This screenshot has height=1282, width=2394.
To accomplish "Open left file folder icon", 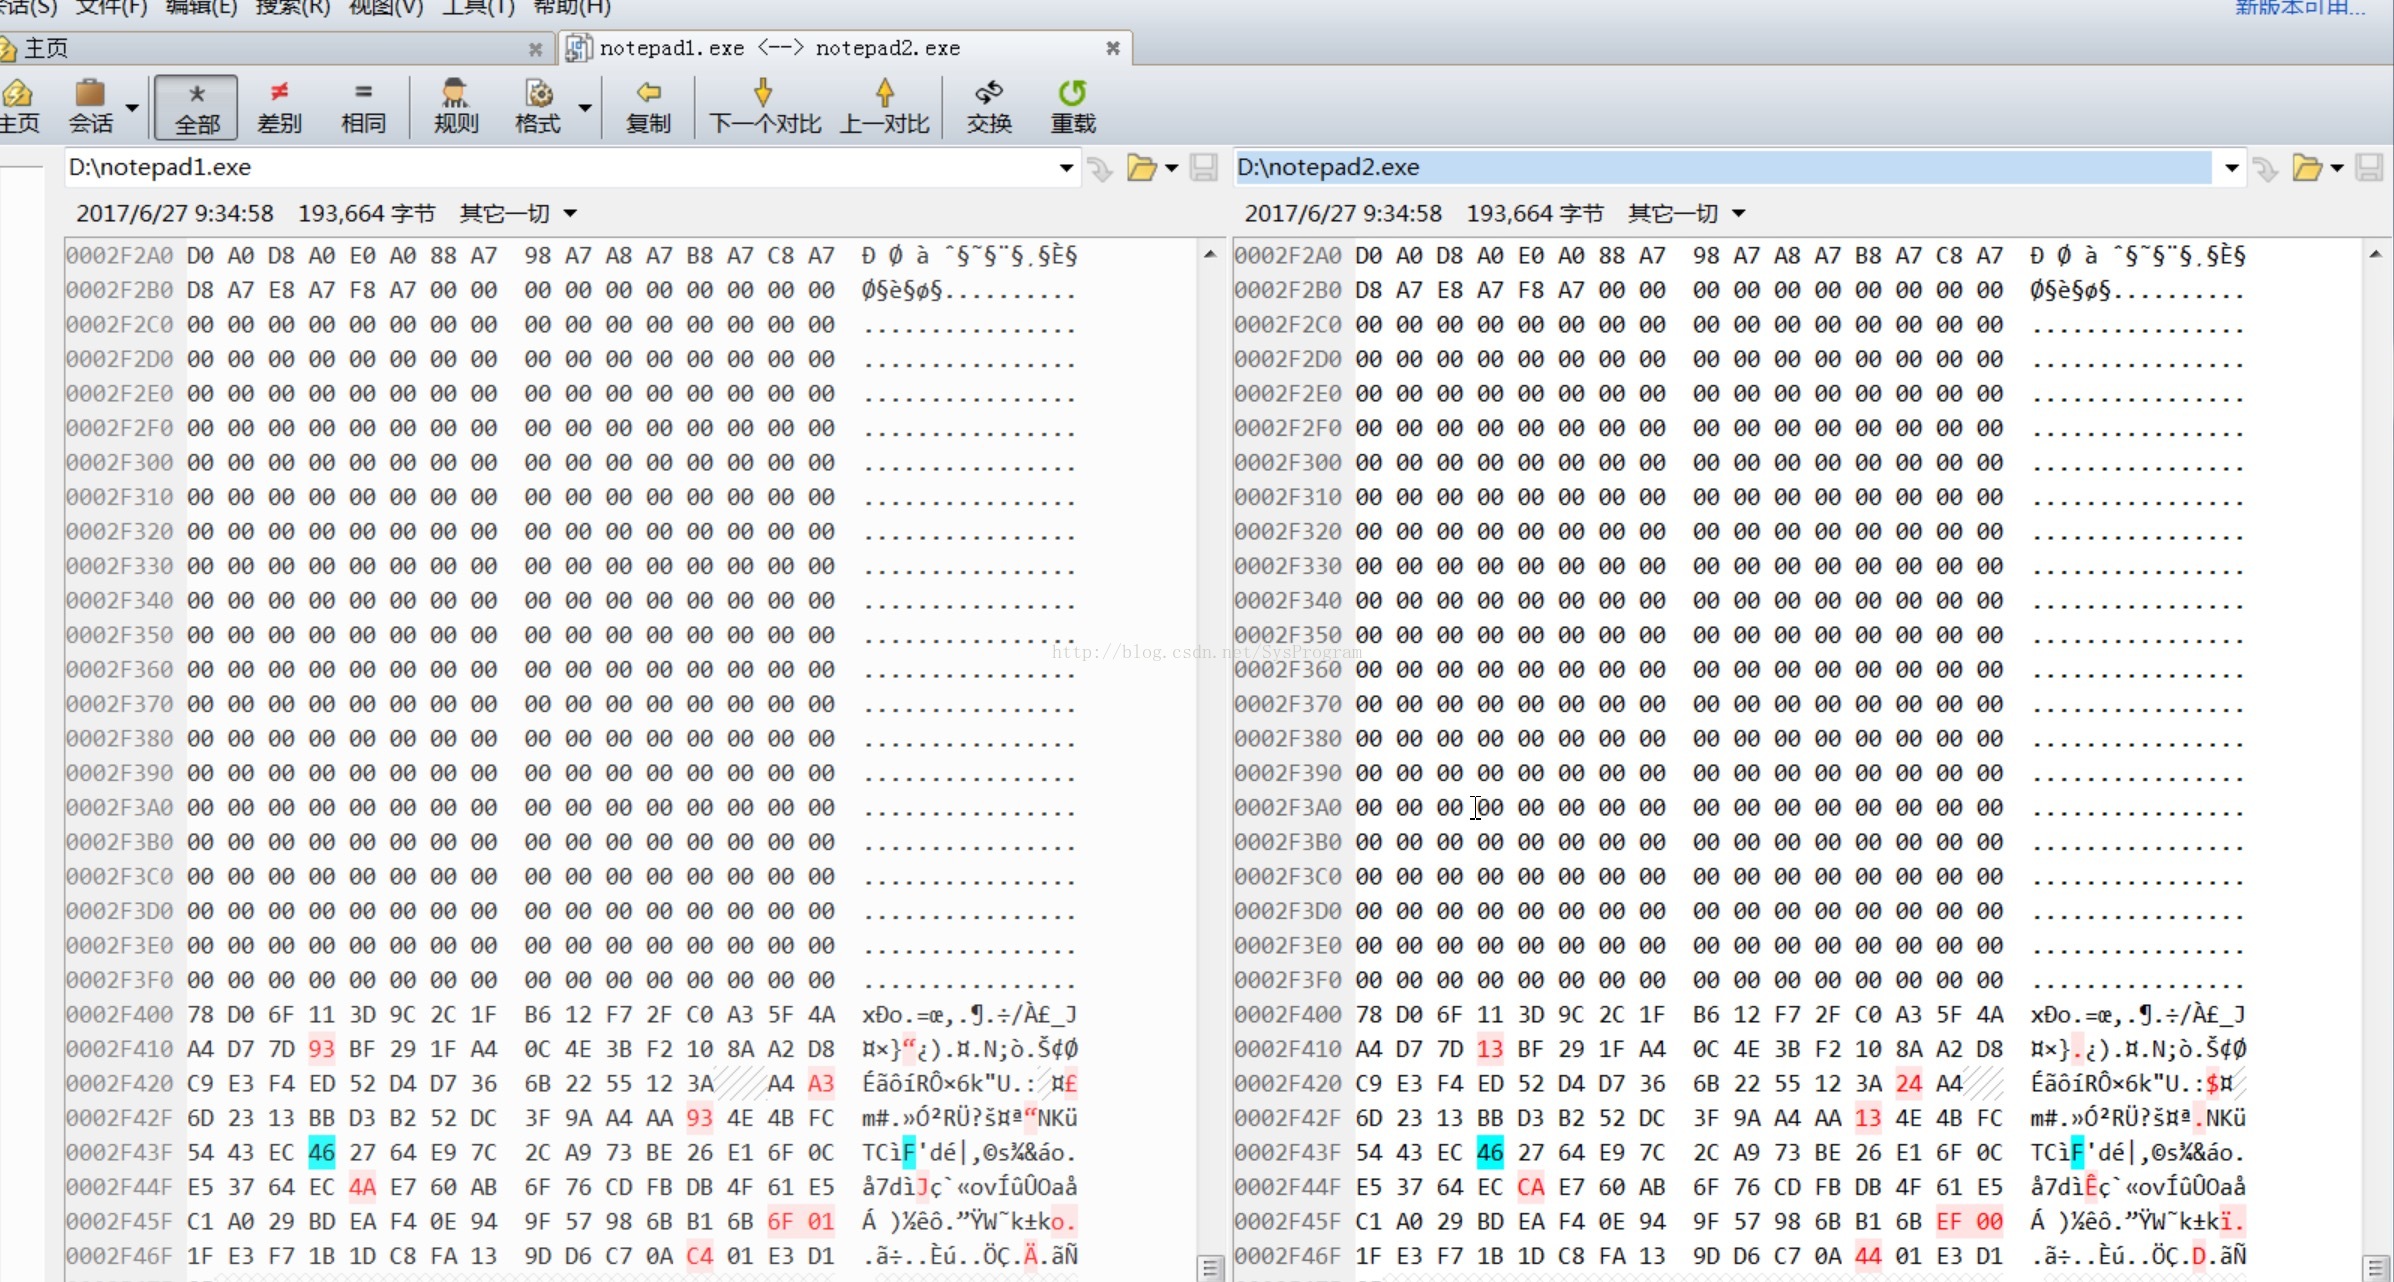I will point(1141,167).
